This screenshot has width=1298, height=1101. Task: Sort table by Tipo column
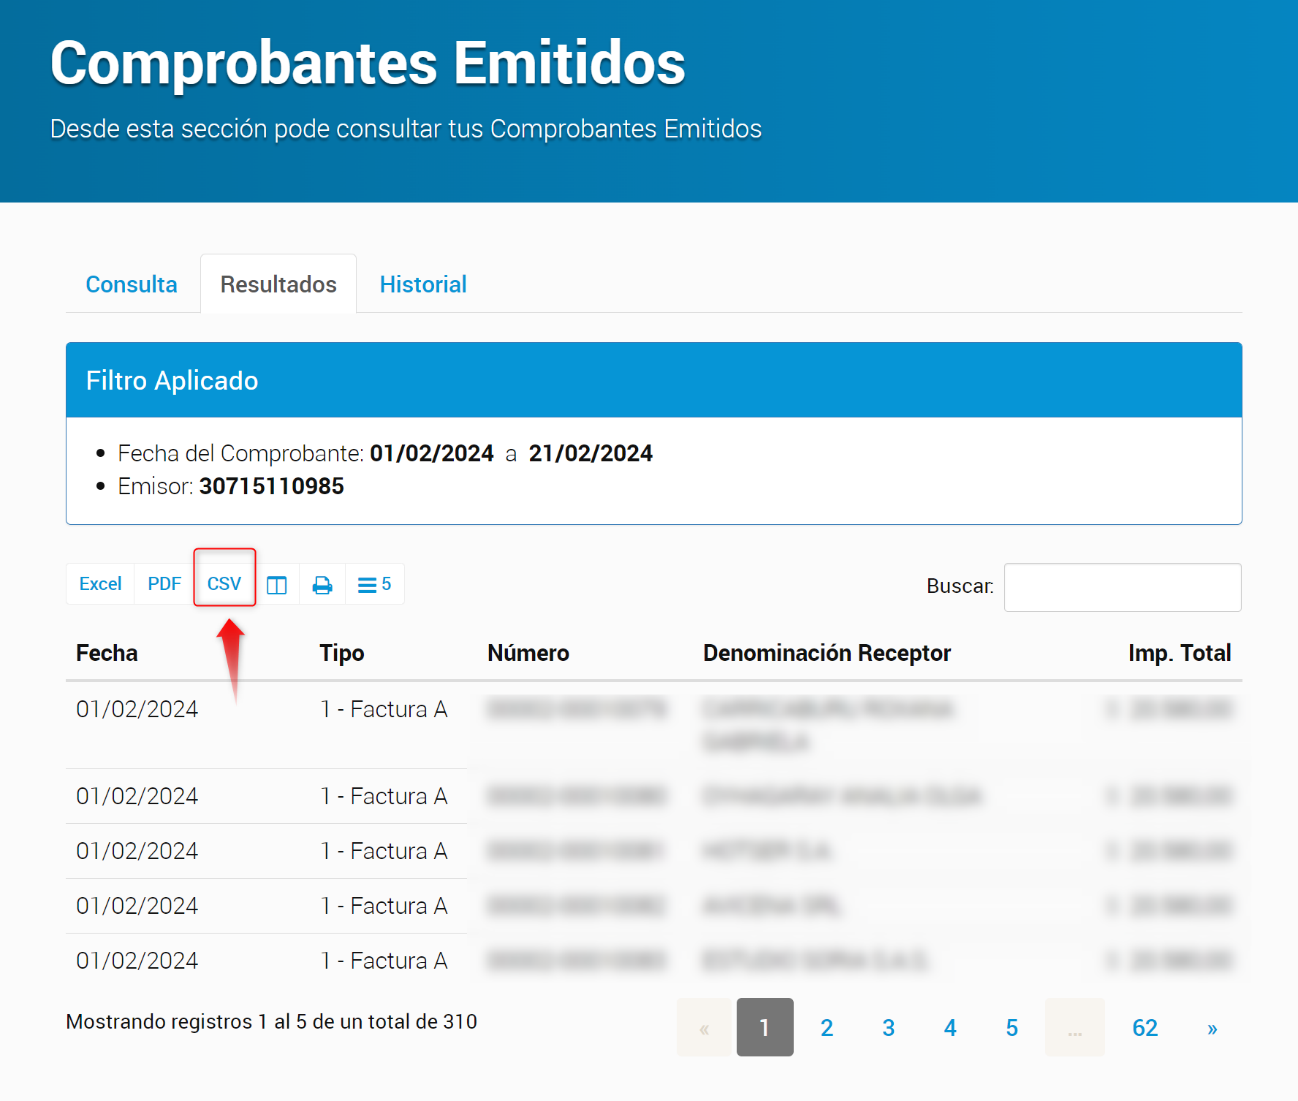pos(342,653)
